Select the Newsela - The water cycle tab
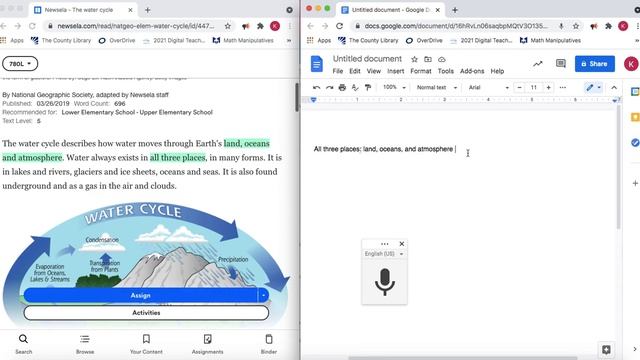640x360 pixels. point(83,10)
